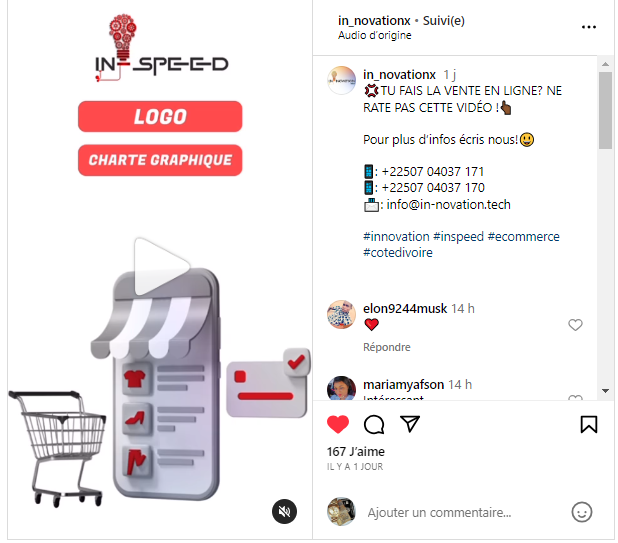This screenshot has width=618, height=543.
Task: Share post via paper plane icon
Action: pos(410,424)
